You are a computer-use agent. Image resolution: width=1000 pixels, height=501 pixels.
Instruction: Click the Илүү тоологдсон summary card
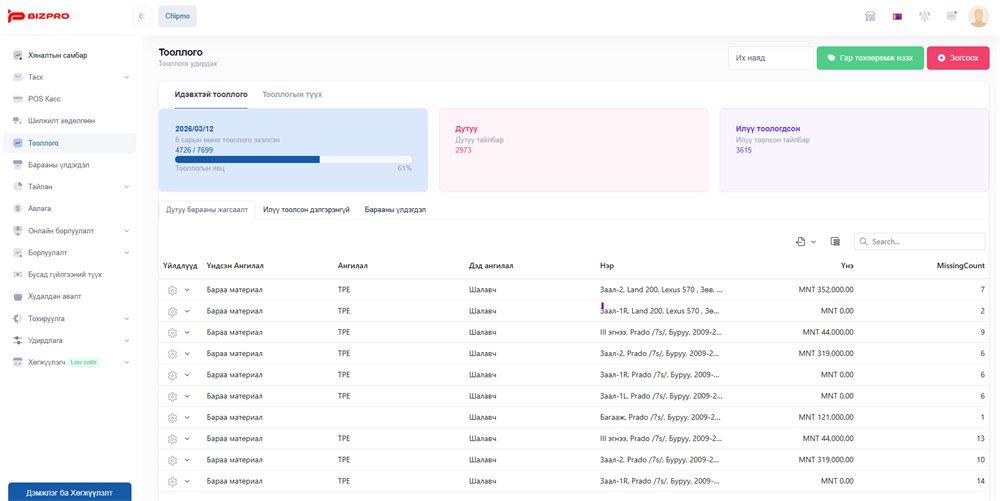pos(855,150)
